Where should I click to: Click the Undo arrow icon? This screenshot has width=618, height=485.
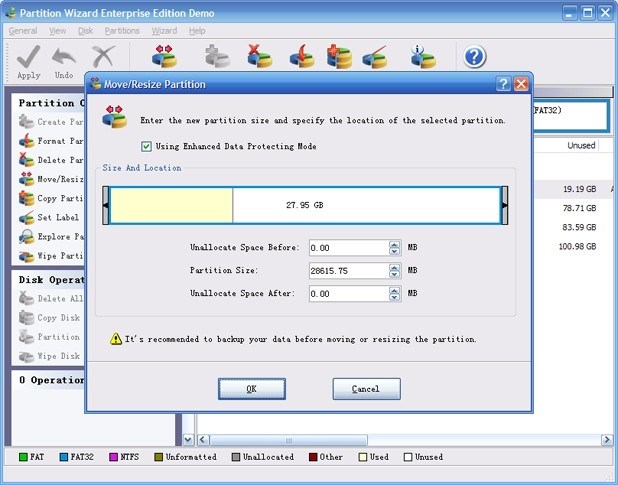64,58
